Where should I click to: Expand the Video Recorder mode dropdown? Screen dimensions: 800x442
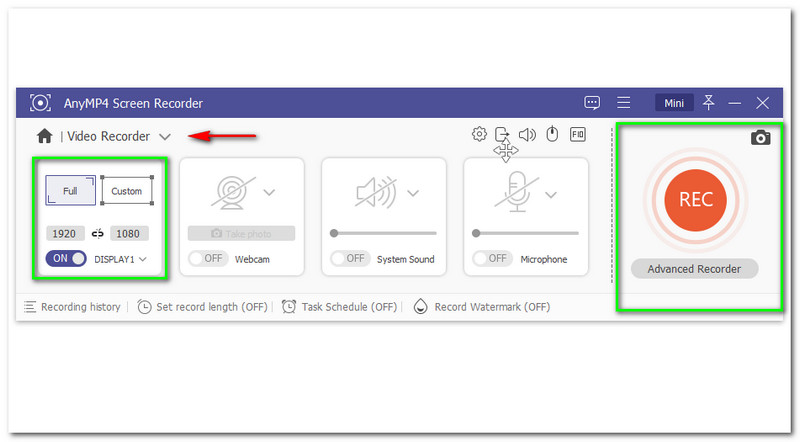click(x=164, y=137)
